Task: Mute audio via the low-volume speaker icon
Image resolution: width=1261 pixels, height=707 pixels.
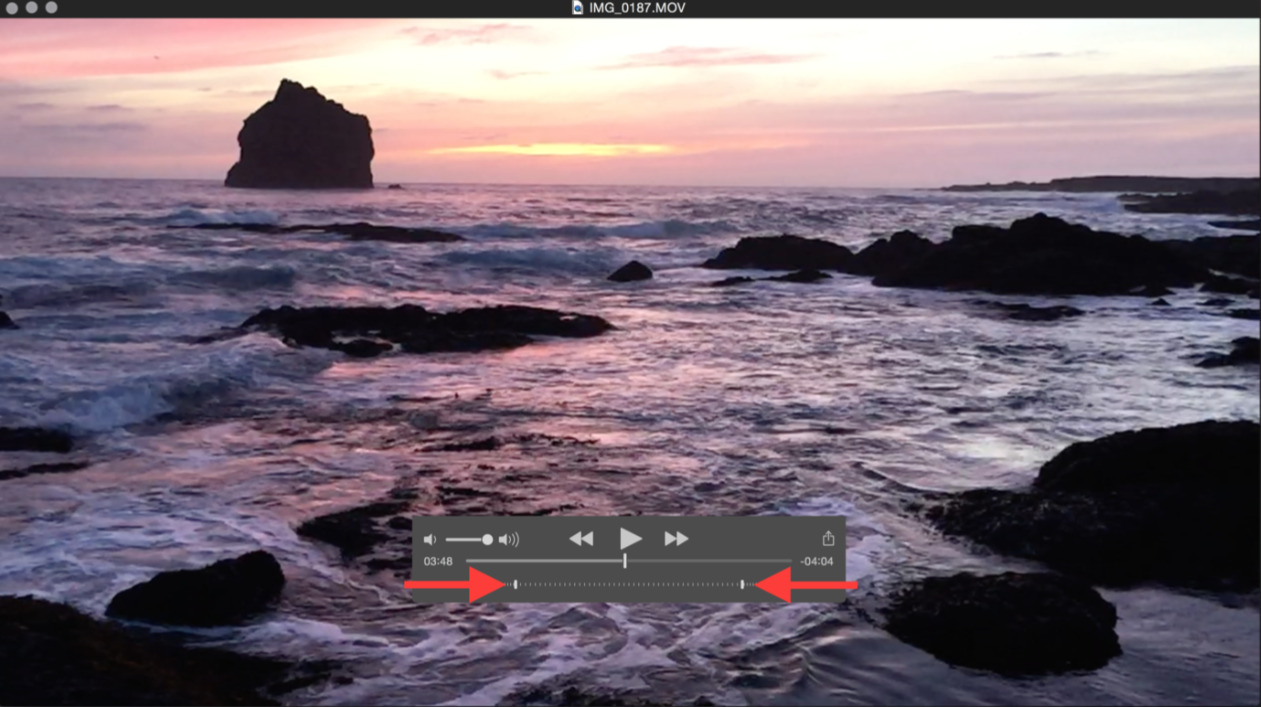Action: [430, 540]
